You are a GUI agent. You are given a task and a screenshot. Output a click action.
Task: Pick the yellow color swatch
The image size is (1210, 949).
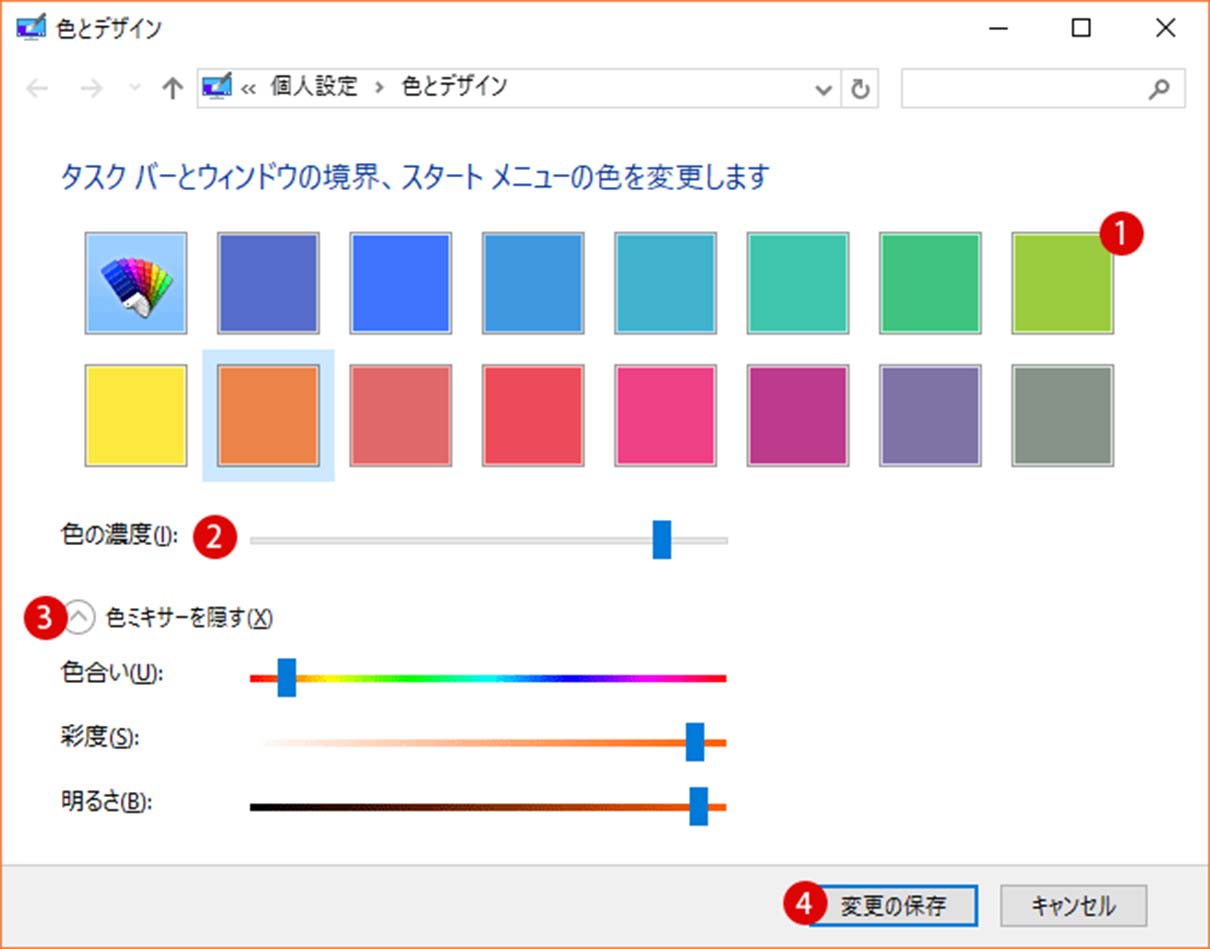tap(136, 415)
